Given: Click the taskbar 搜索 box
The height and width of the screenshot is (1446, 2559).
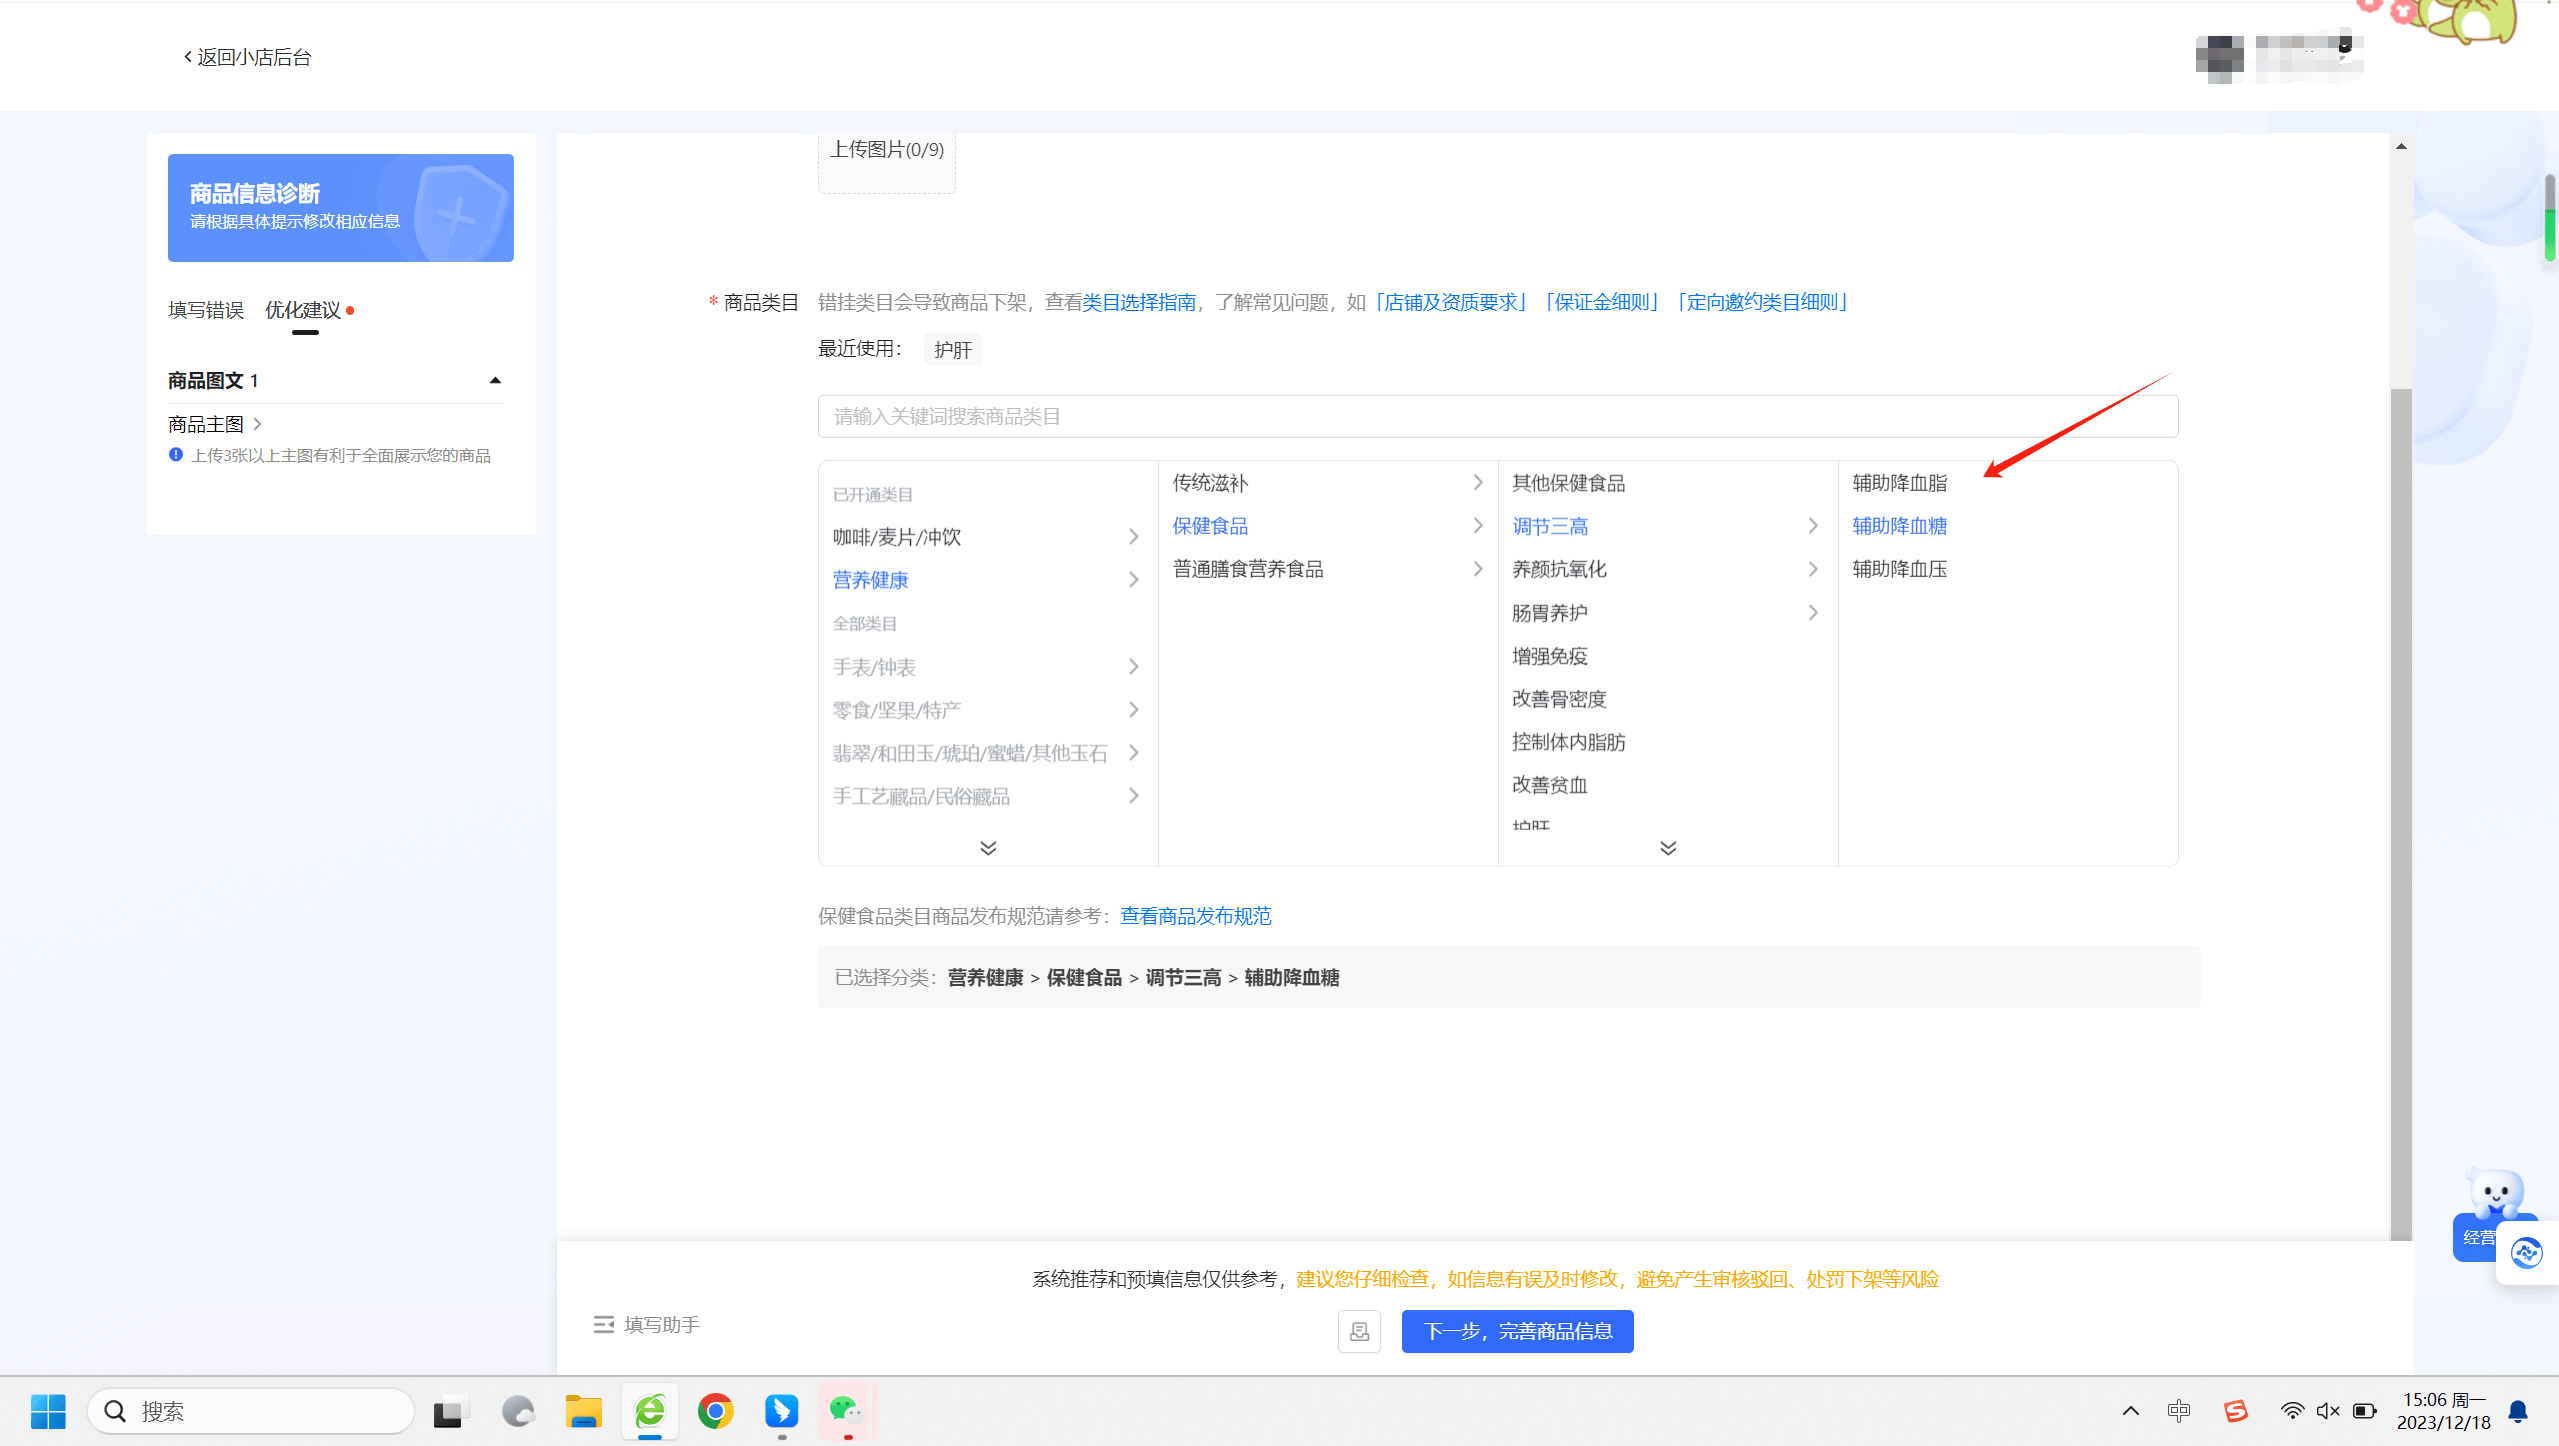Looking at the screenshot, I should 251,1412.
